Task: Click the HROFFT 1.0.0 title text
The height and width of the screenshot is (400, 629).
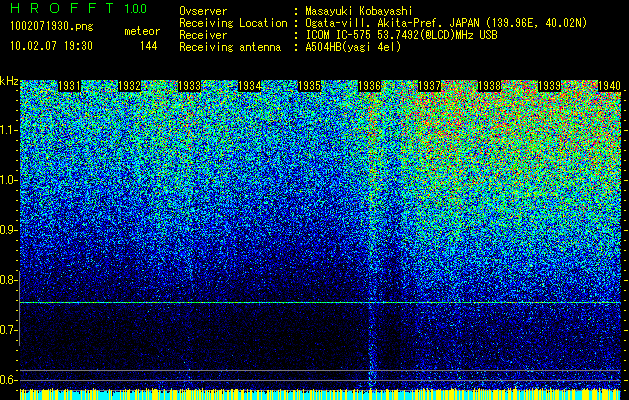Action: [78, 8]
